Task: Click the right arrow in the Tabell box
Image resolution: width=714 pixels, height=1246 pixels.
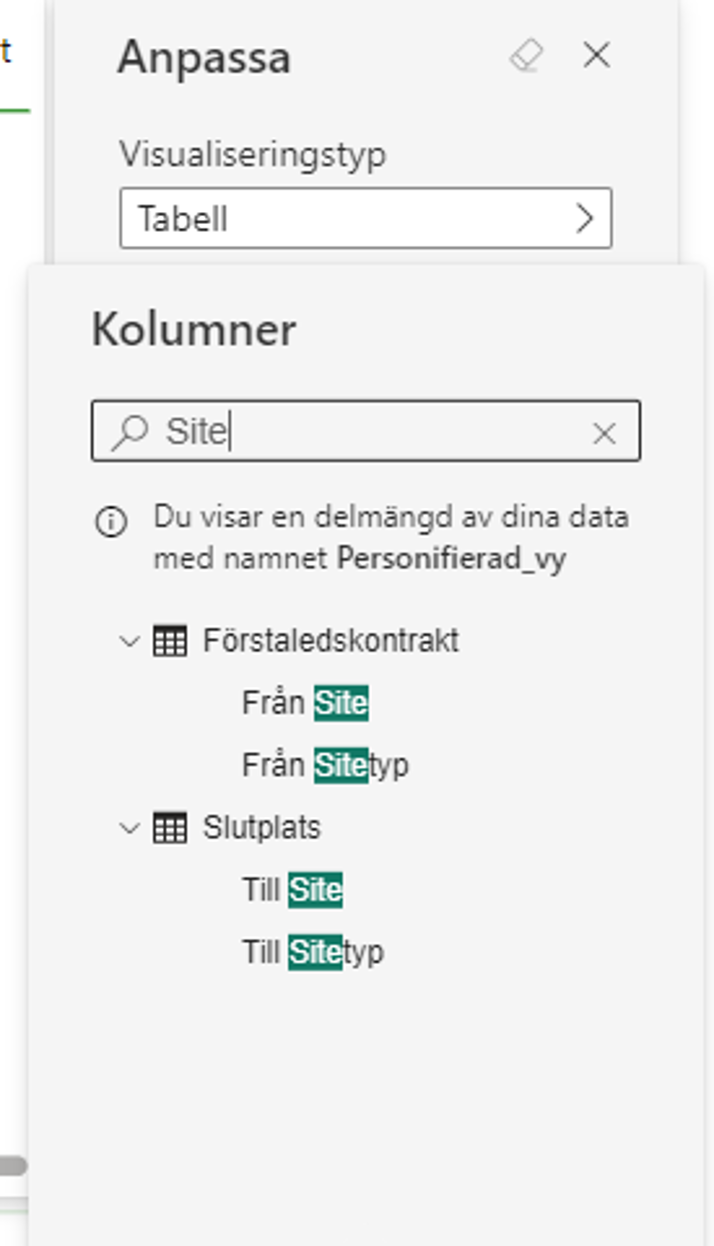Action: click(586, 218)
